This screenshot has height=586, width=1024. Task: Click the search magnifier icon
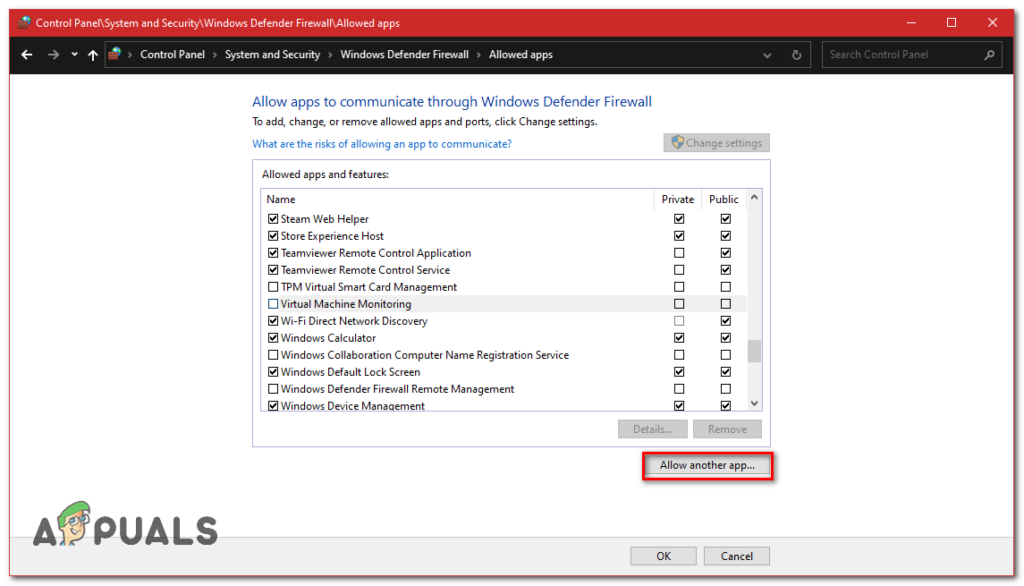pos(990,55)
